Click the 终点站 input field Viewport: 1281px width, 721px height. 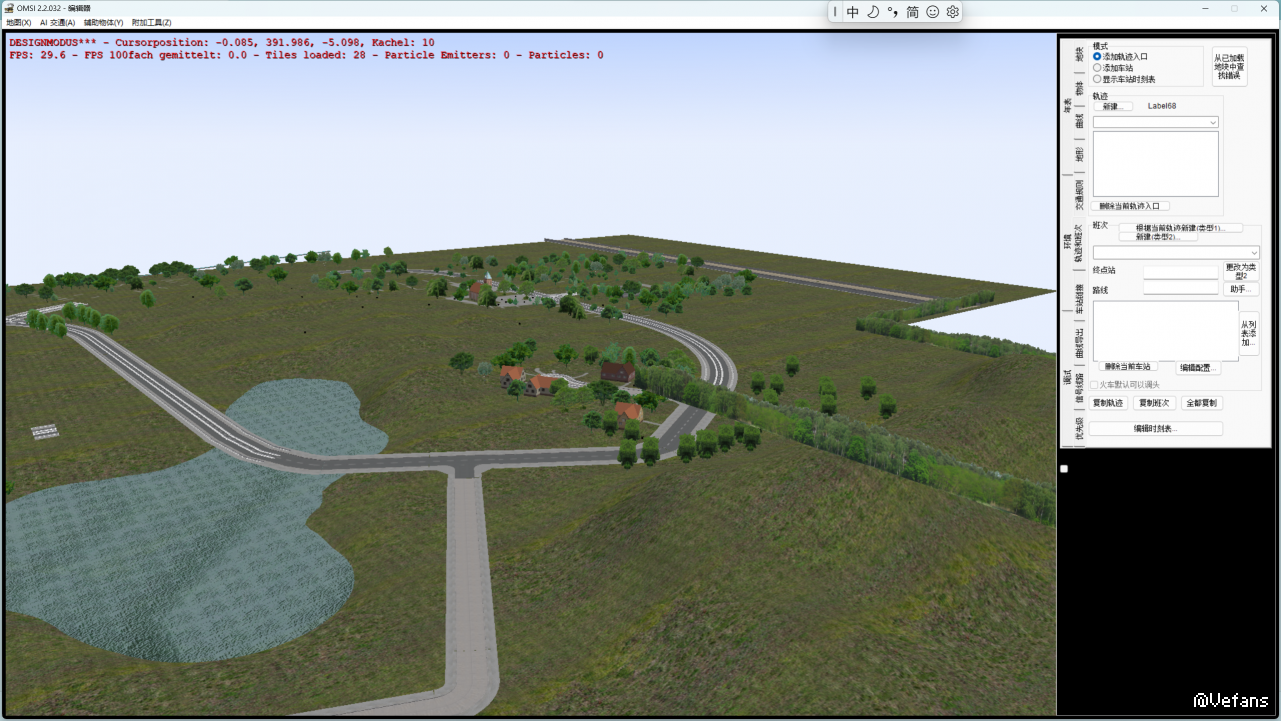(x=1180, y=271)
